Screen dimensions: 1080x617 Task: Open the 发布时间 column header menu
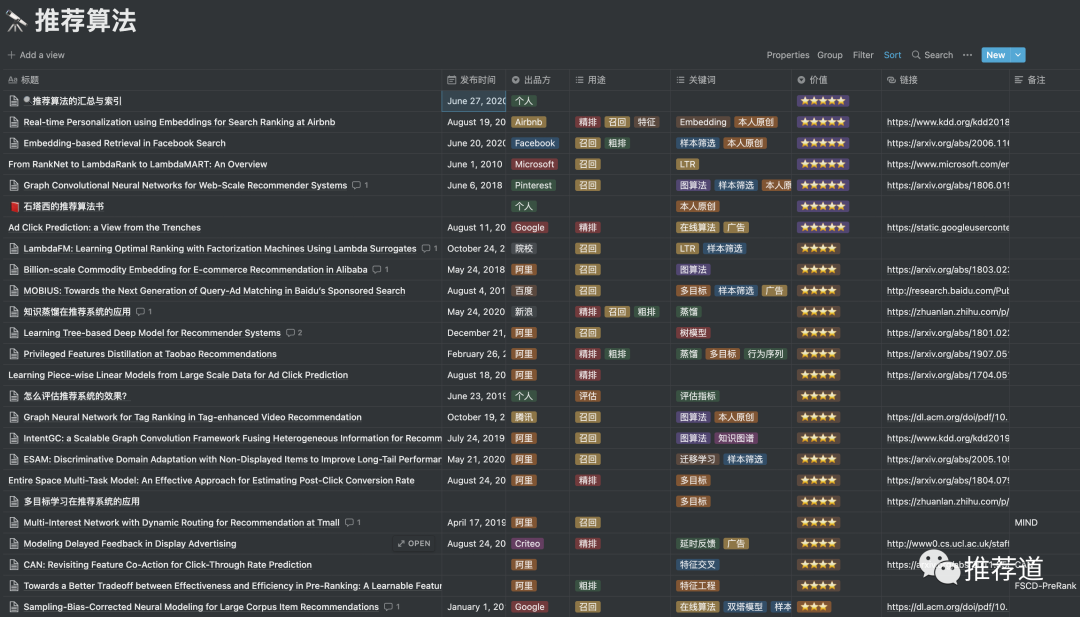click(x=471, y=80)
